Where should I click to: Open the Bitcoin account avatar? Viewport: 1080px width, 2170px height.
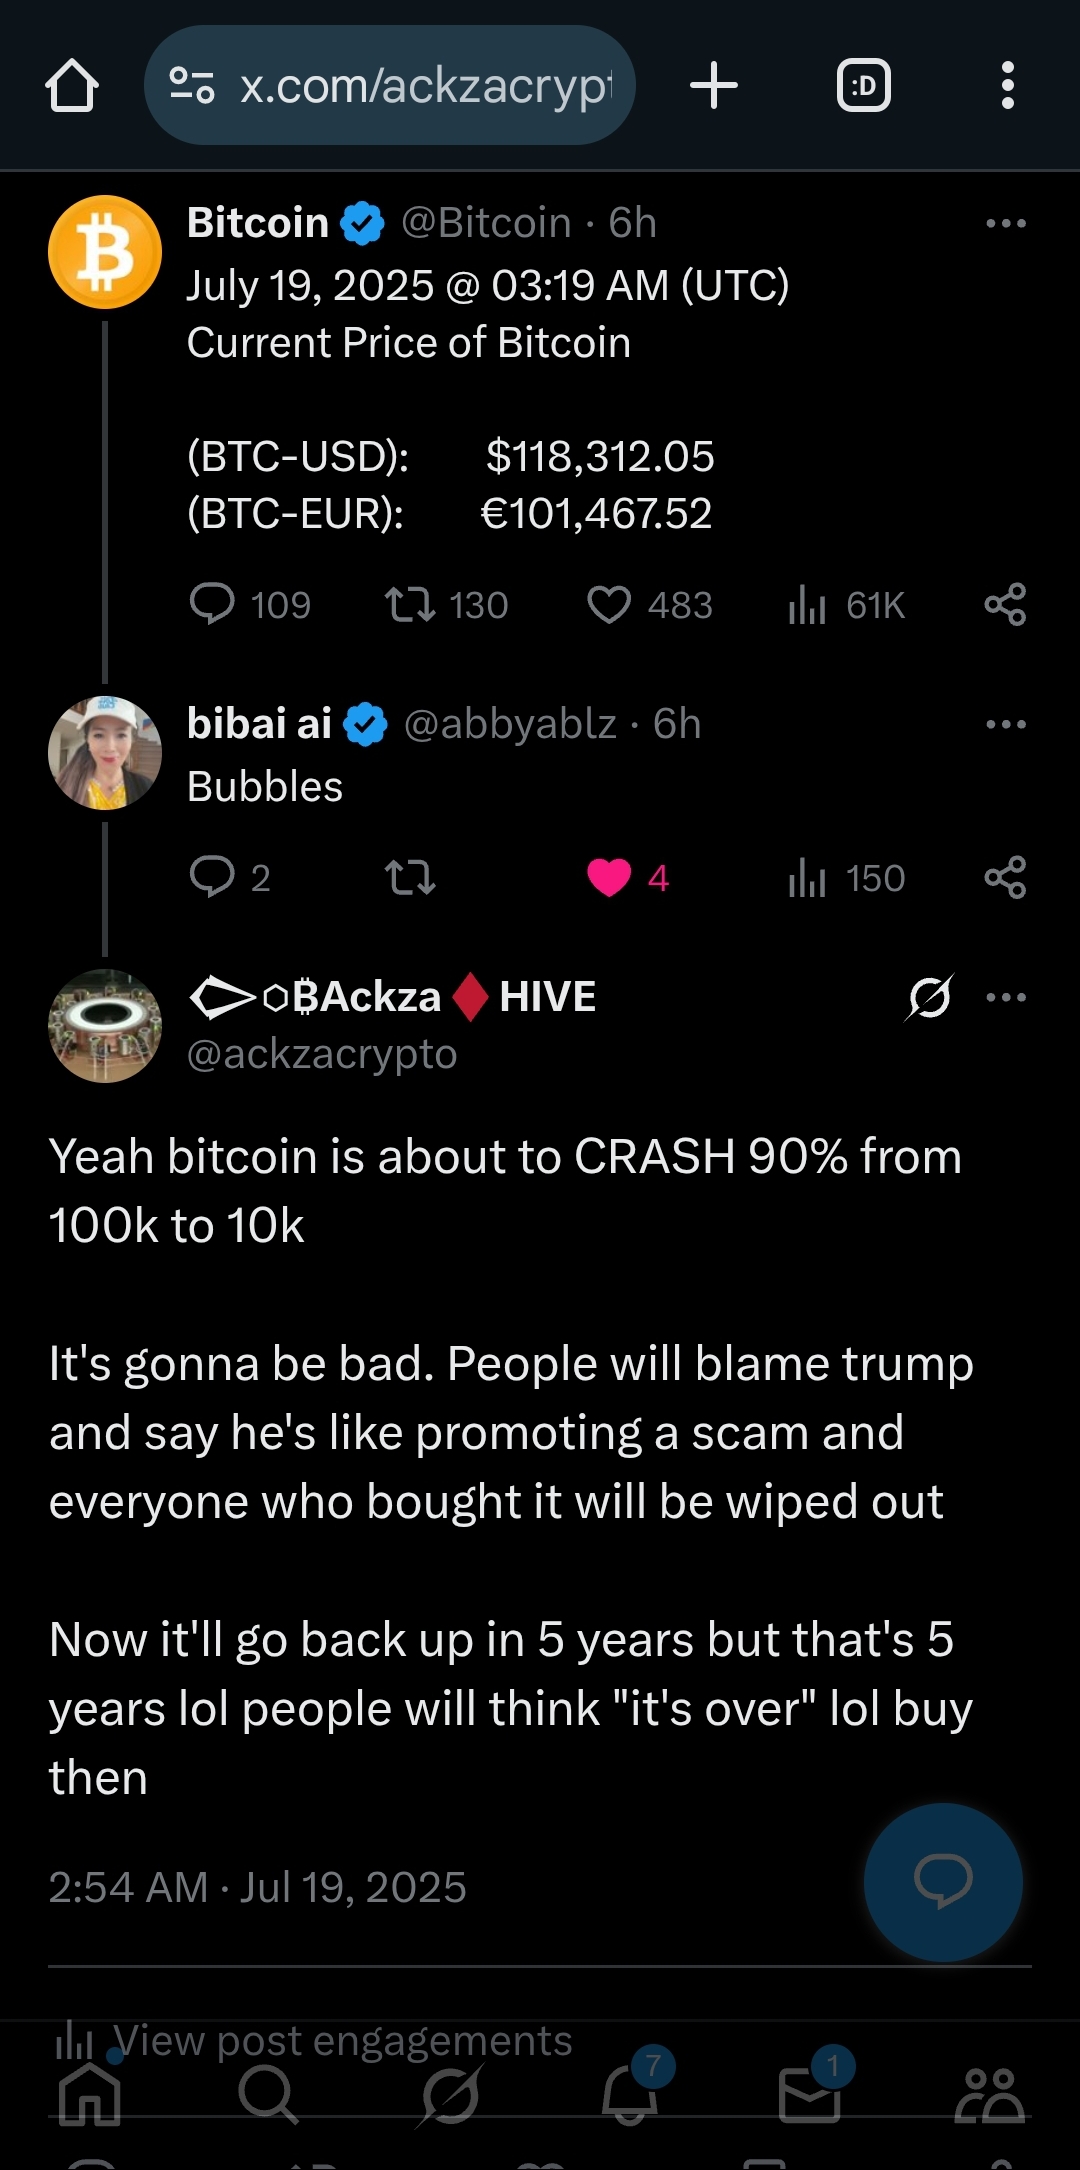click(x=105, y=252)
